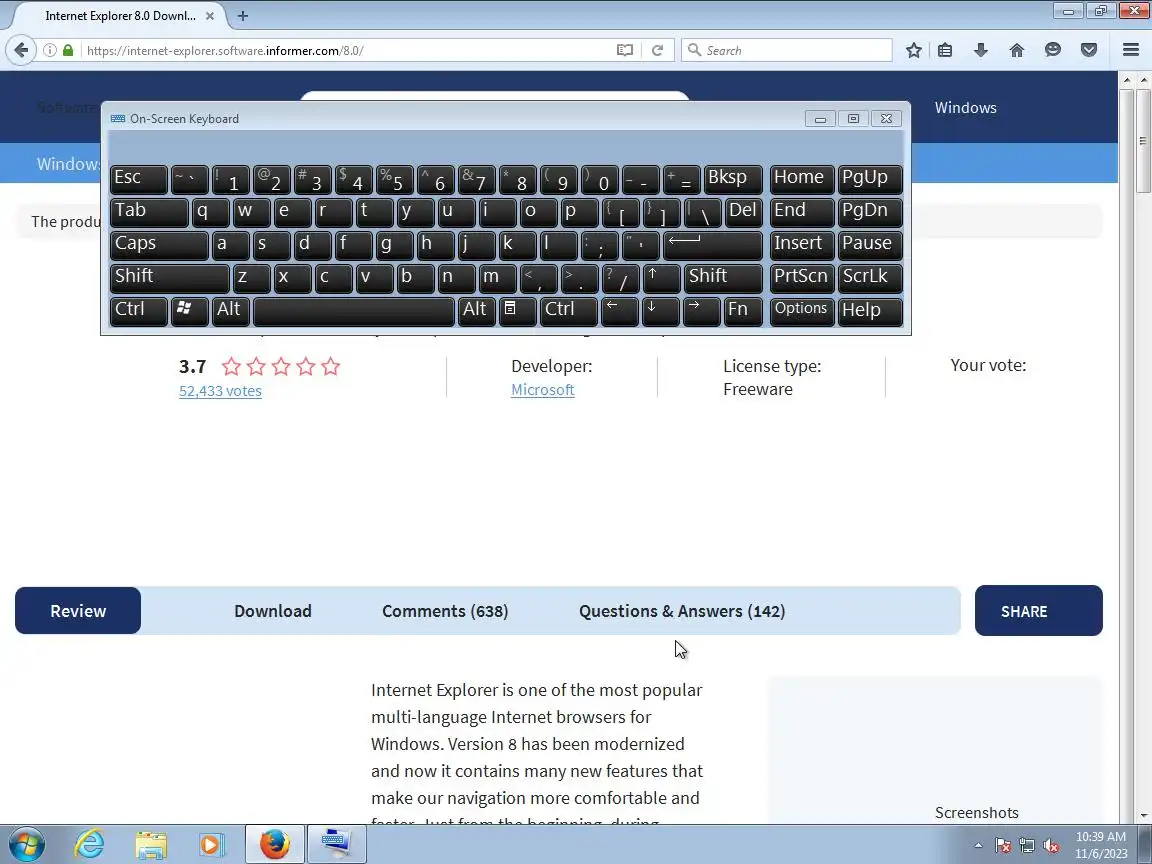Open the Comments (638) tab

pyautogui.click(x=444, y=611)
